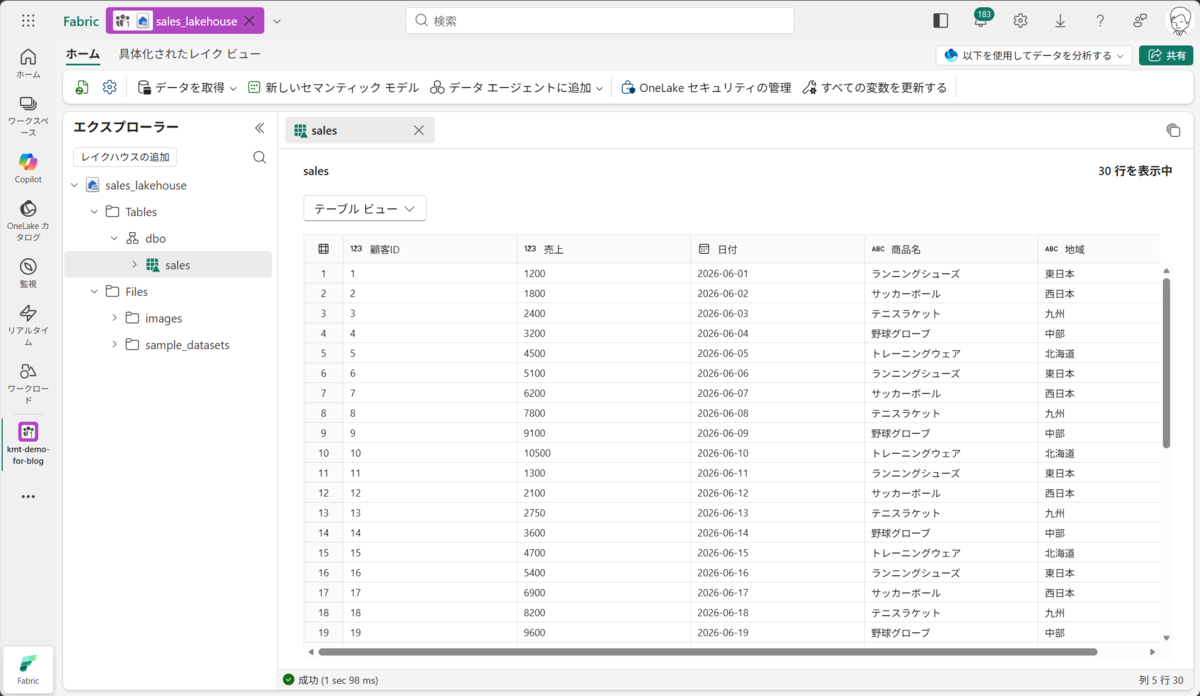Switch to the ホーム ribbon tab
Viewport: 1200px width, 696px height.
(x=83, y=54)
